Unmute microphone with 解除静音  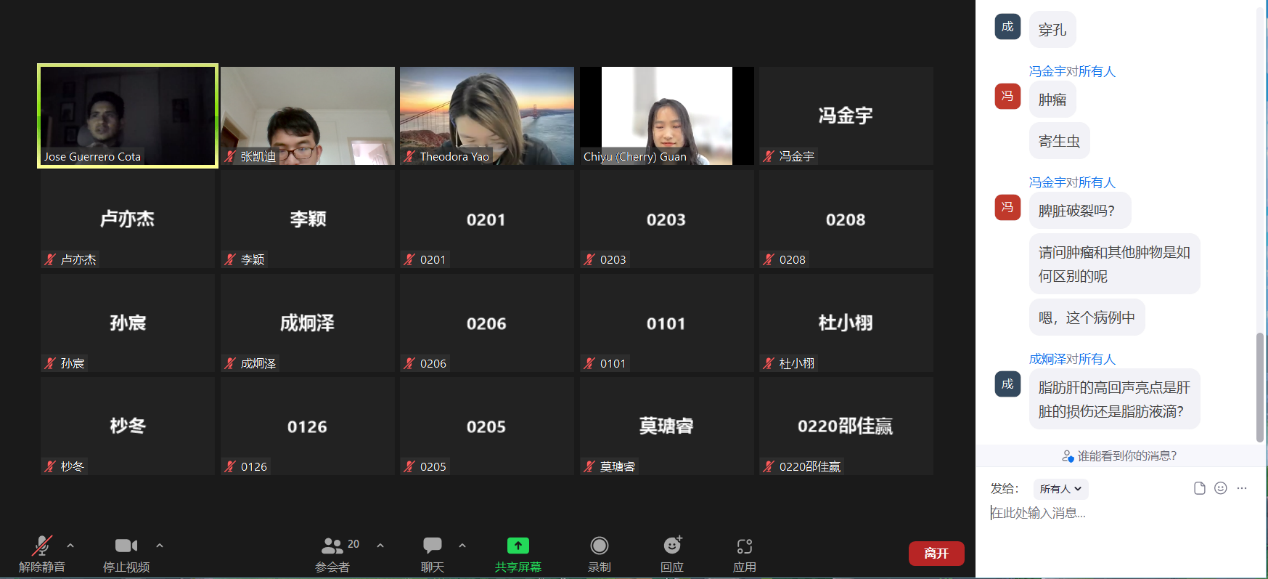pos(42,546)
